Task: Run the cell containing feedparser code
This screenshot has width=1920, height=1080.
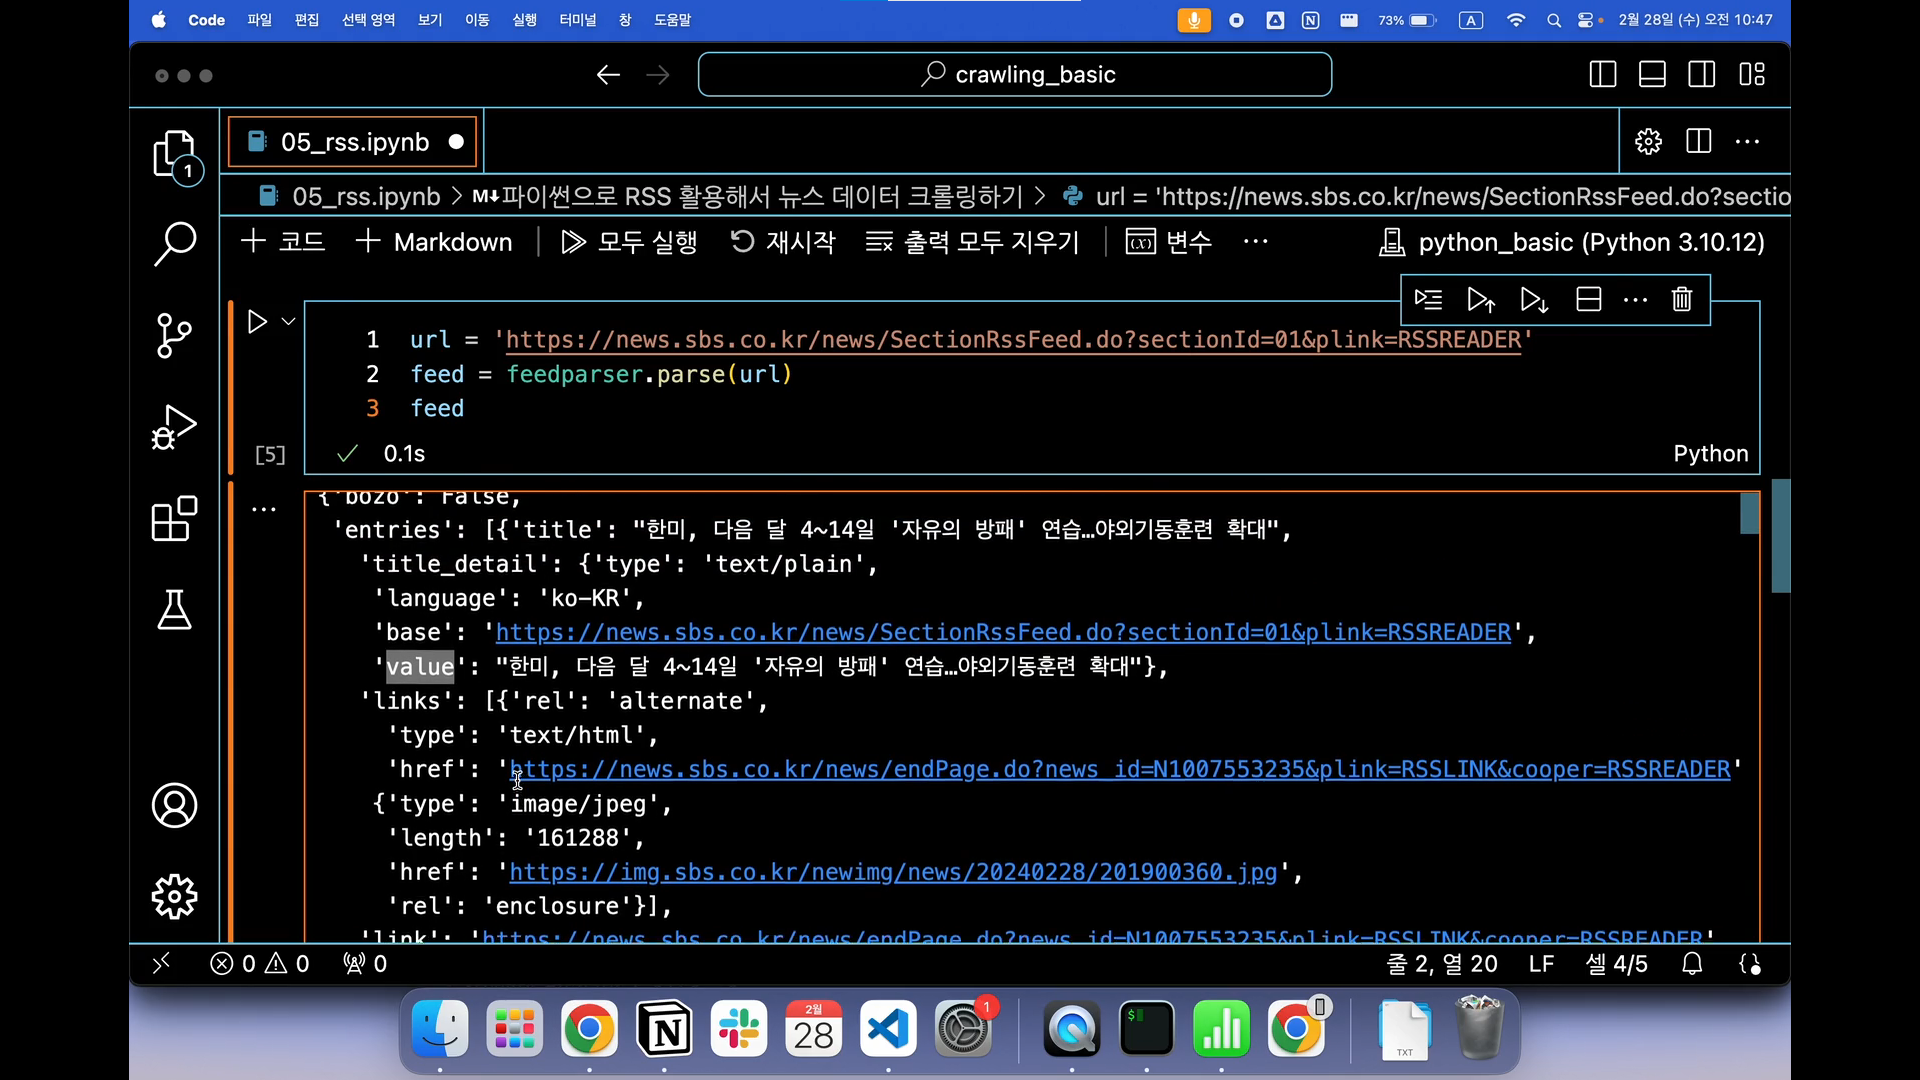Action: (x=257, y=322)
